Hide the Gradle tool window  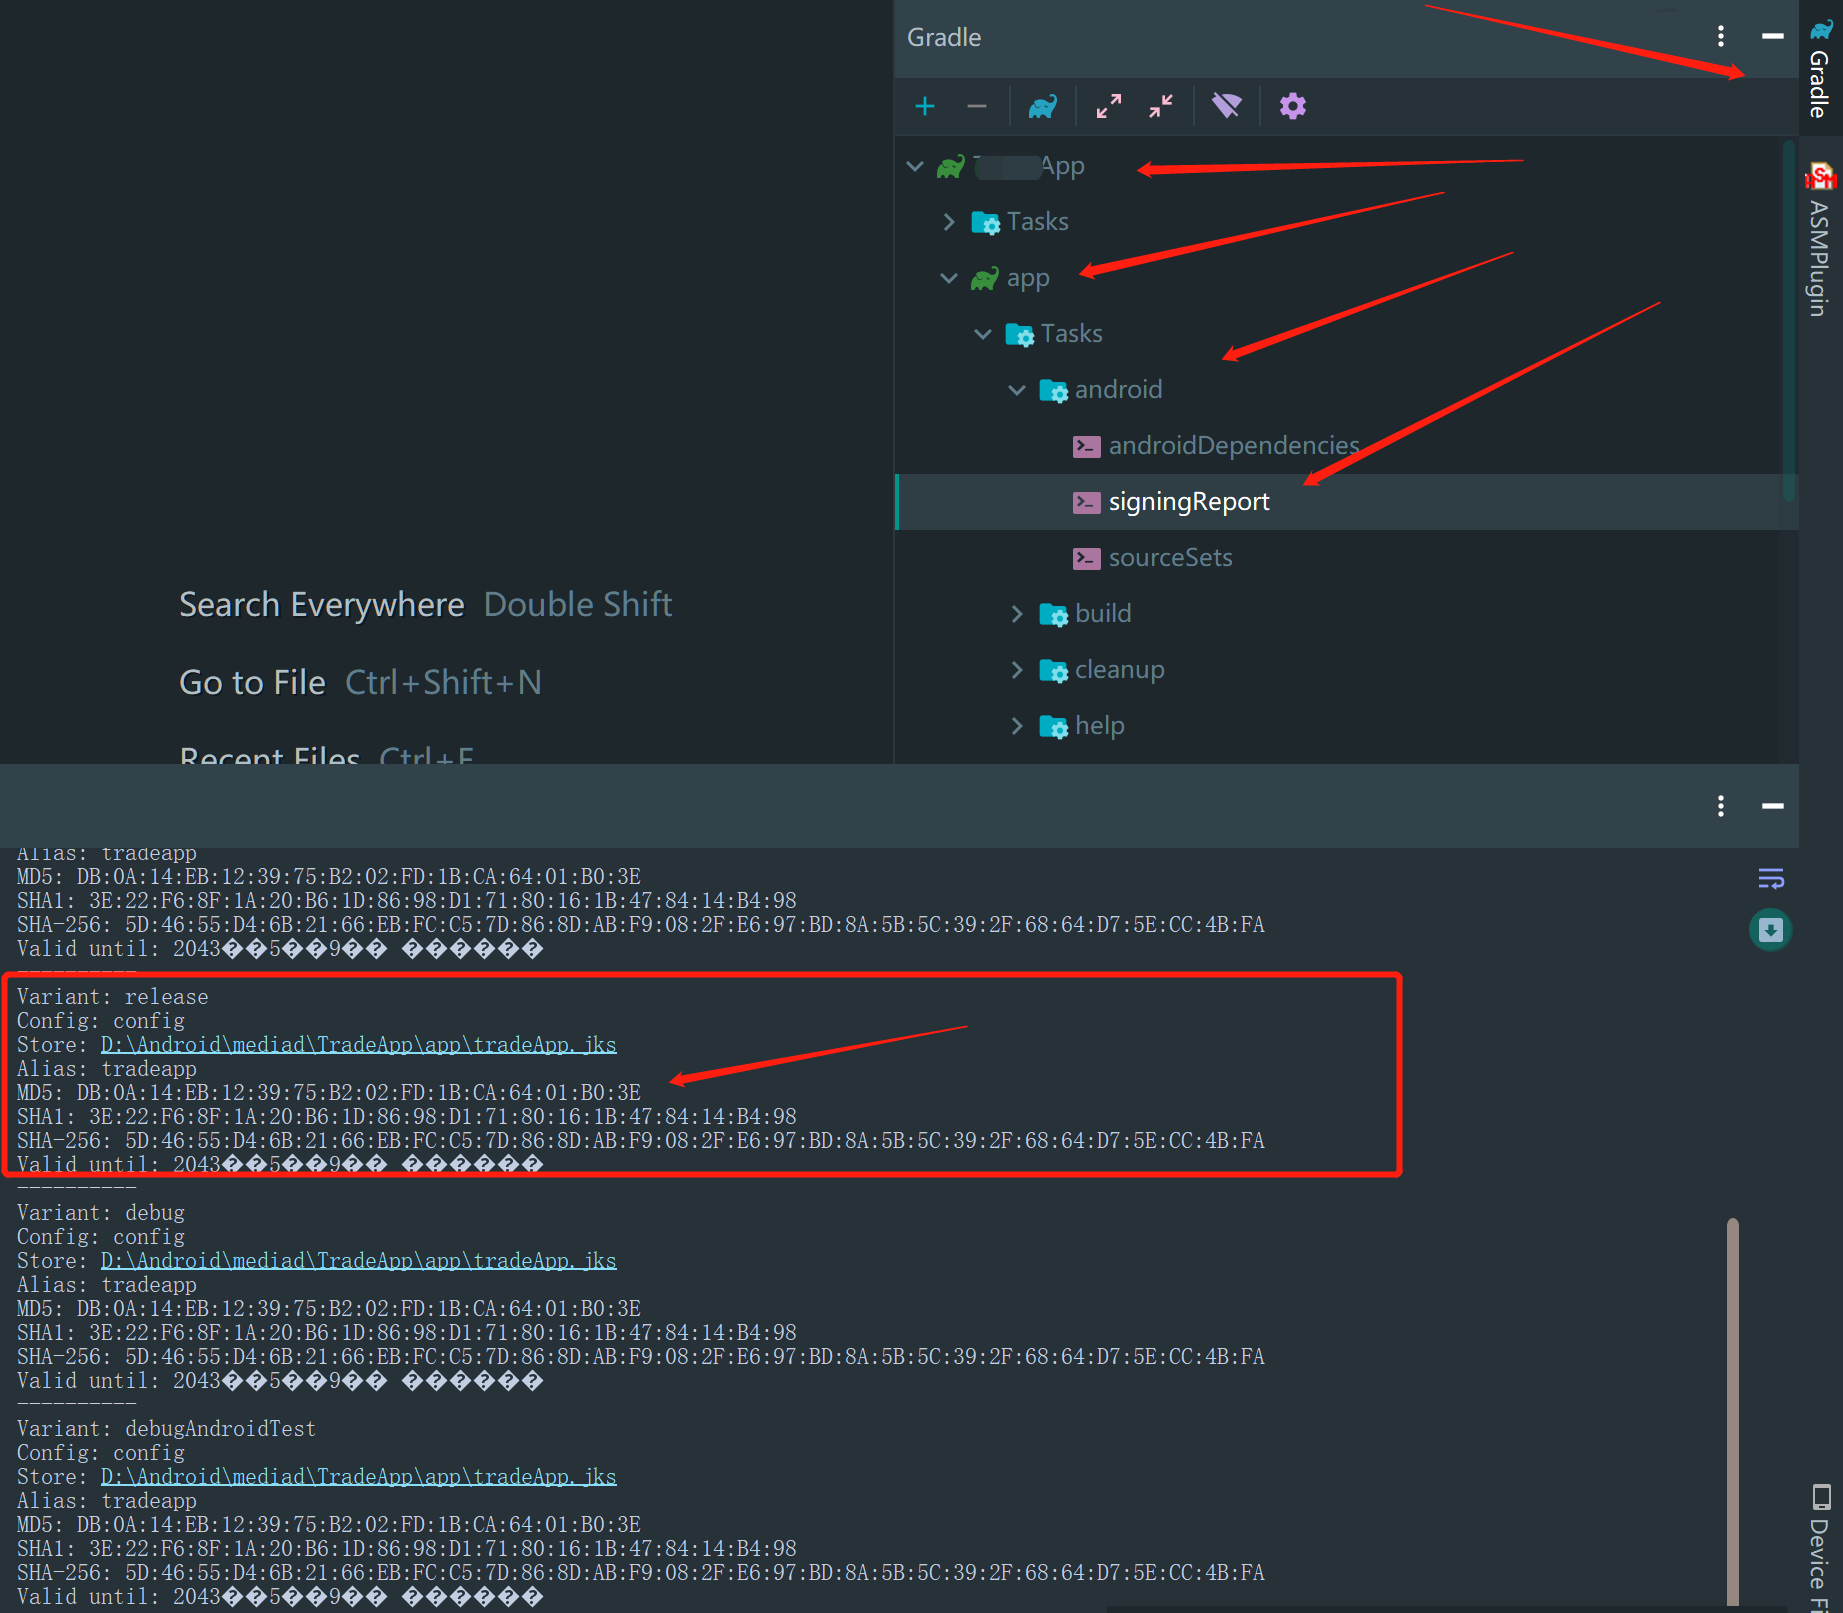coord(1773,36)
